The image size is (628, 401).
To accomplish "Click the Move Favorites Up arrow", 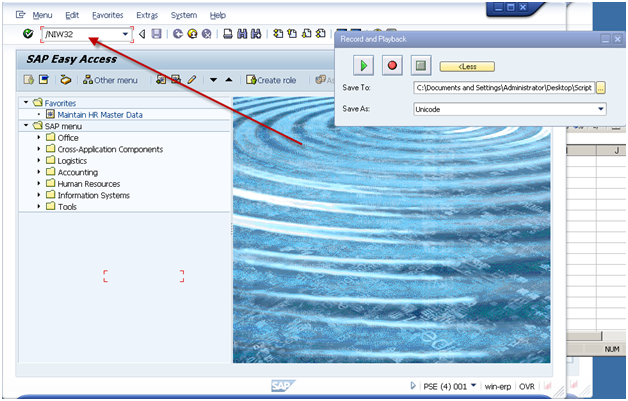I will [x=229, y=80].
